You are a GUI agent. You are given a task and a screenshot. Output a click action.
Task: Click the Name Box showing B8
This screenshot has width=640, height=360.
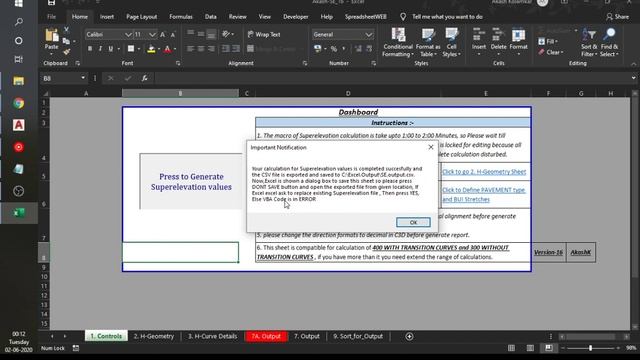60,78
